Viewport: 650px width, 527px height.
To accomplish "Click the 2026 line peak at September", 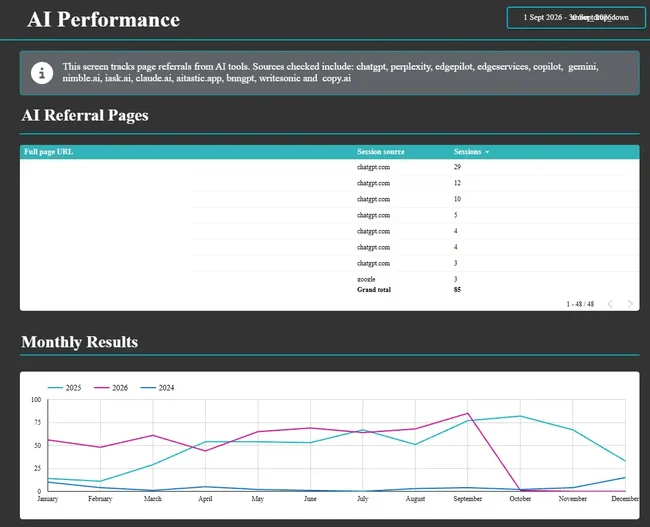I will [x=468, y=413].
